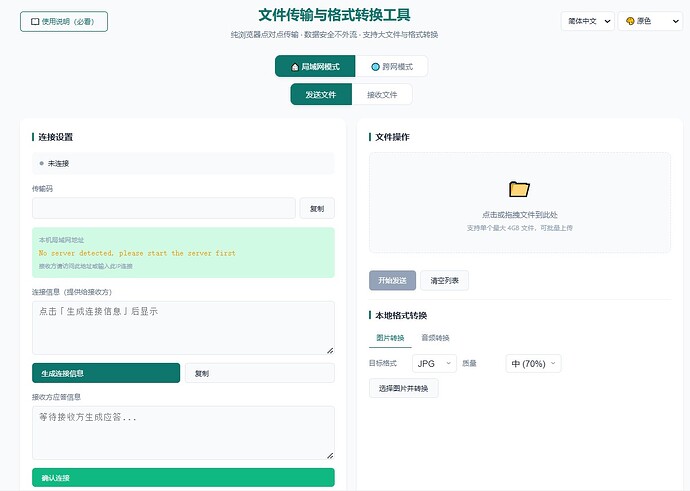Switch to the 音频转换 tab
Image resolution: width=690 pixels, height=491 pixels.
click(435, 338)
